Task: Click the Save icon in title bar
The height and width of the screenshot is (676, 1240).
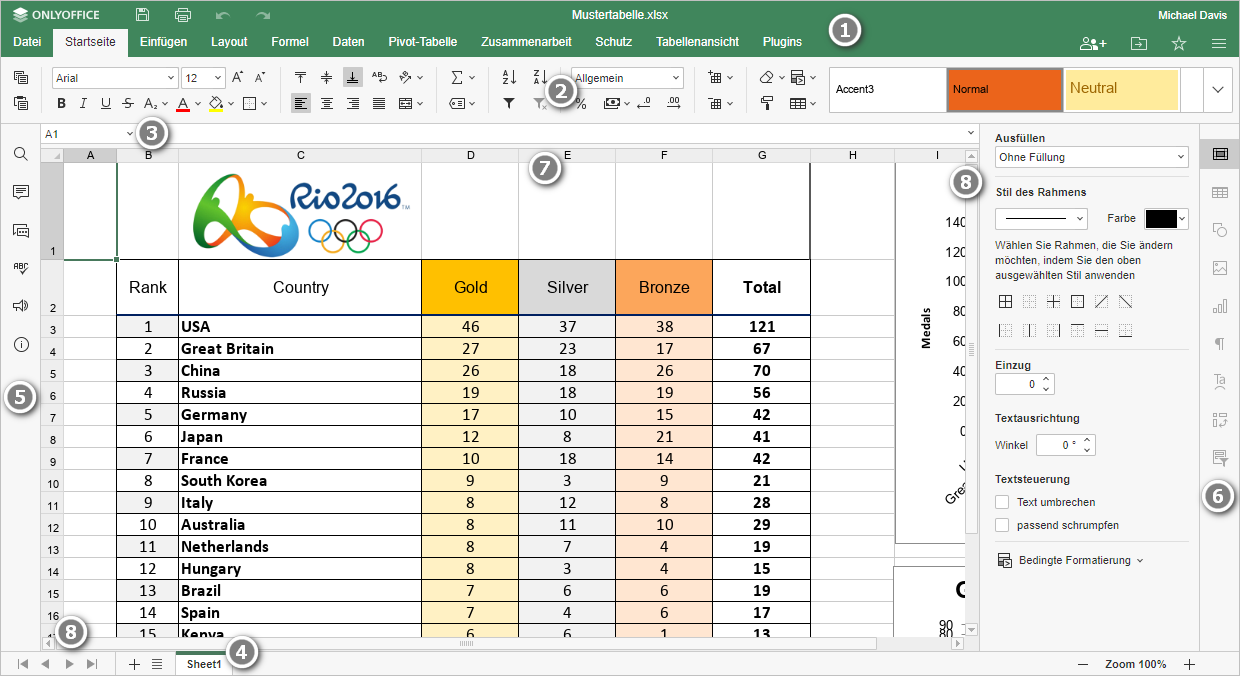Action: (x=143, y=15)
